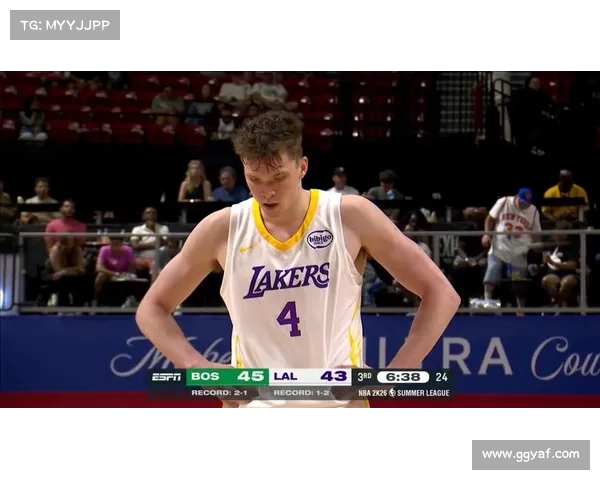Viewport: 600px width, 480px height.
Task: Click the 6:38 game clock
Action: 403,377
